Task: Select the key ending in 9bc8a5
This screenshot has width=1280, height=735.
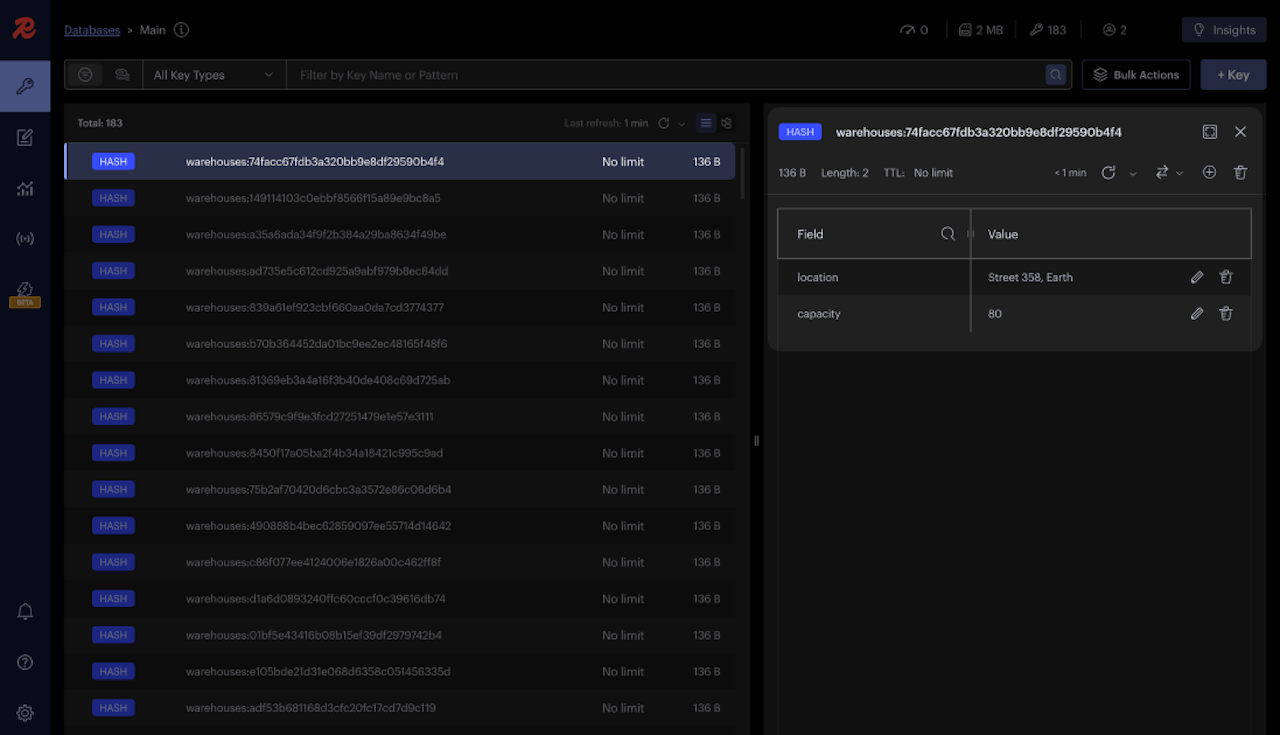Action: pyautogui.click(x=313, y=198)
